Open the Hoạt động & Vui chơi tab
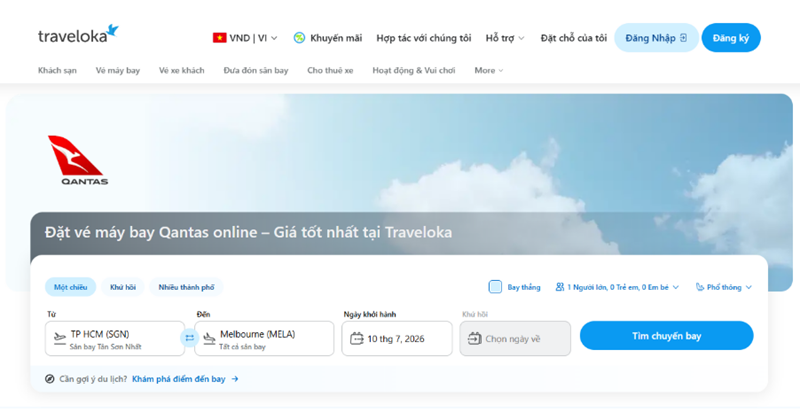Image resolution: width=800 pixels, height=420 pixels. point(414,70)
